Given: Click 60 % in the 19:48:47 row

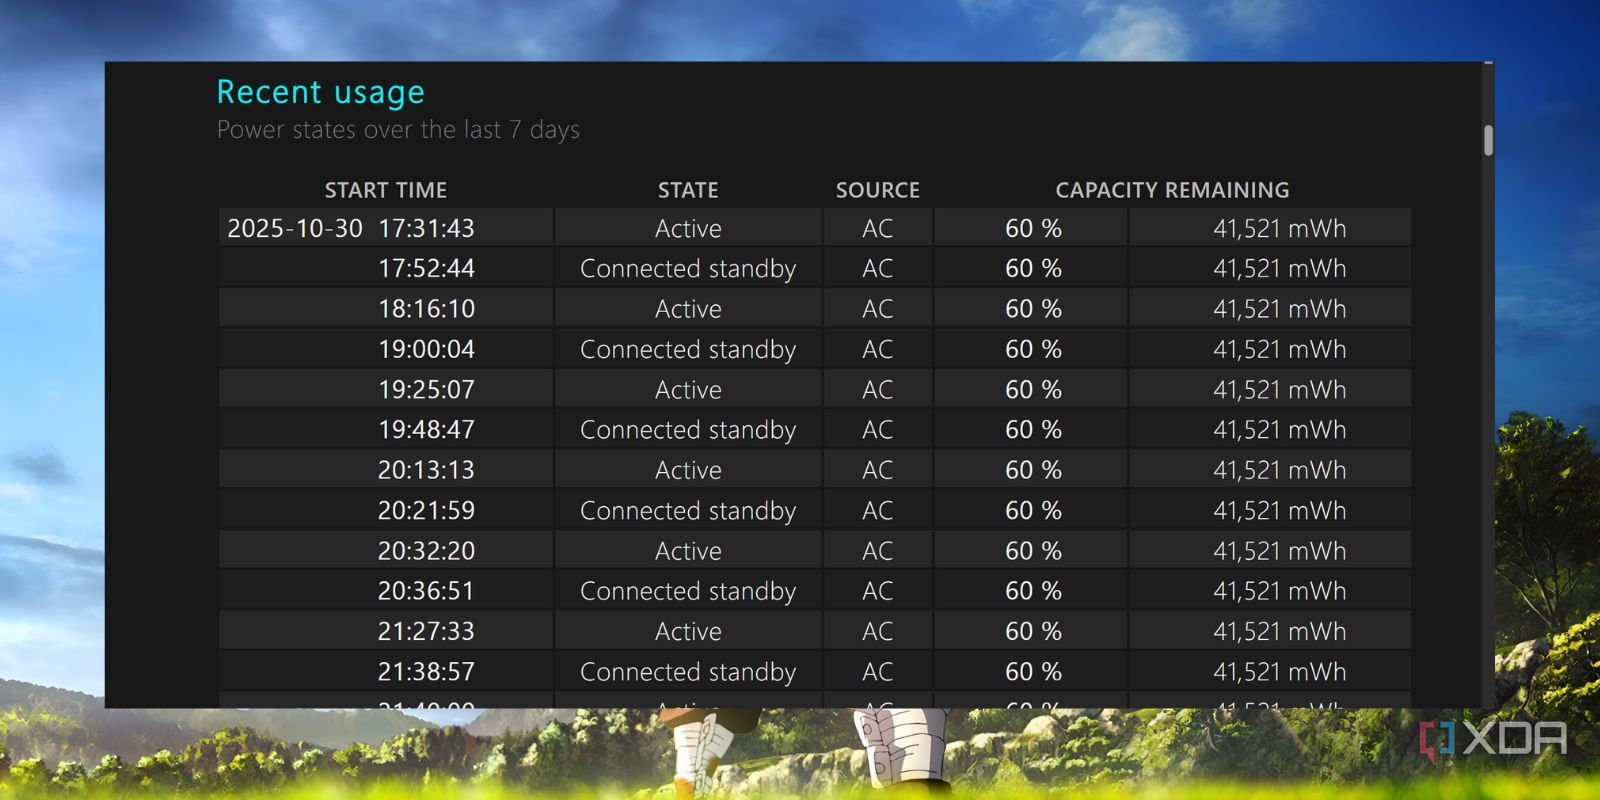Looking at the screenshot, I should click(x=1032, y=429).
